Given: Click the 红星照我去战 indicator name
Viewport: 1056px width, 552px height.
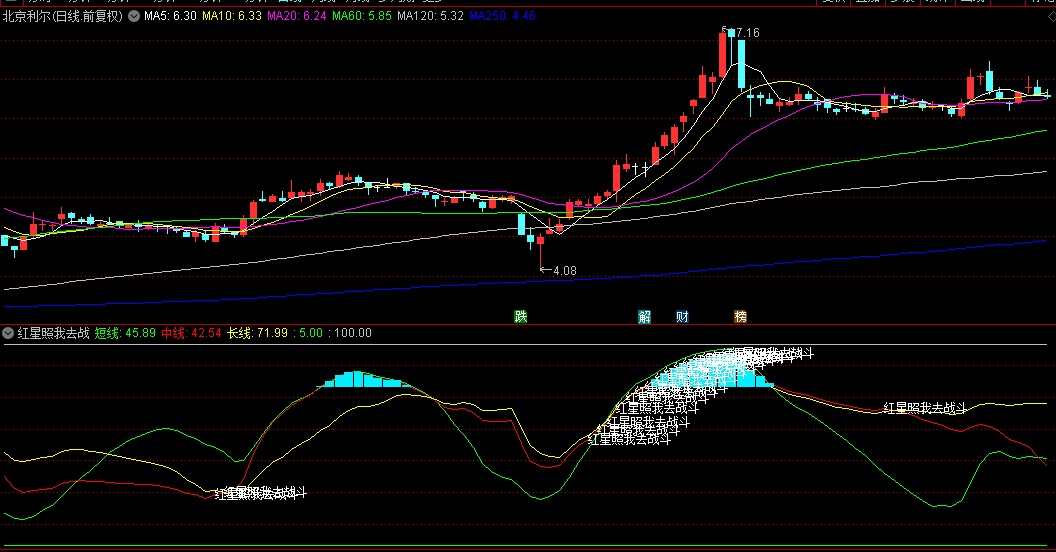Looking at the screenshot, I should 53,333.
